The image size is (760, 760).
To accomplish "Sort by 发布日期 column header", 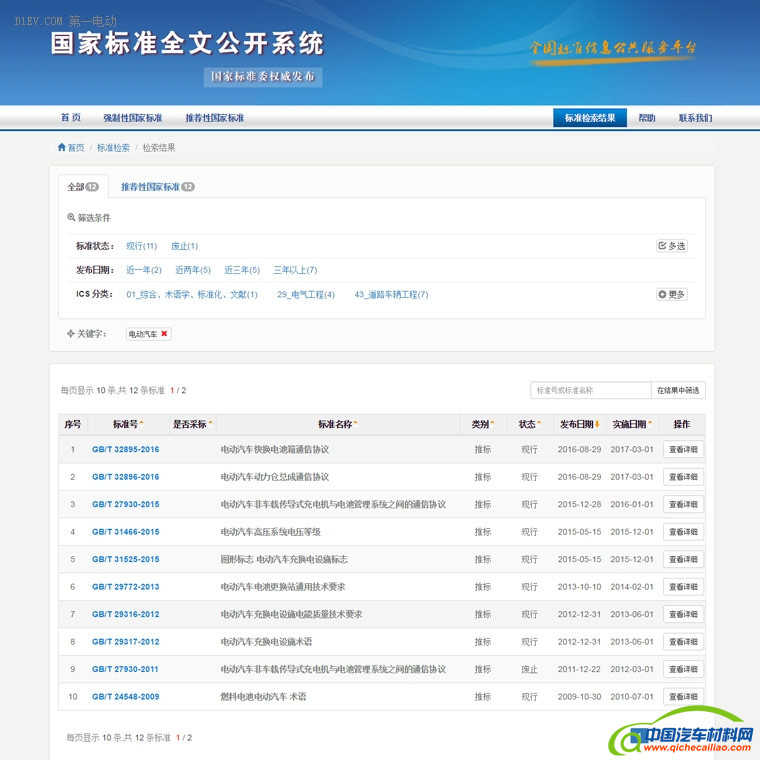I will point(579,425).
